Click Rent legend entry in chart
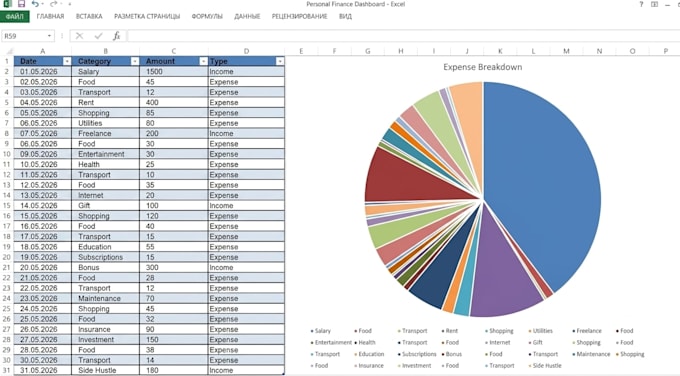This screenshot has height=376, width=680. pyautogui.click(x=450, y=331)
